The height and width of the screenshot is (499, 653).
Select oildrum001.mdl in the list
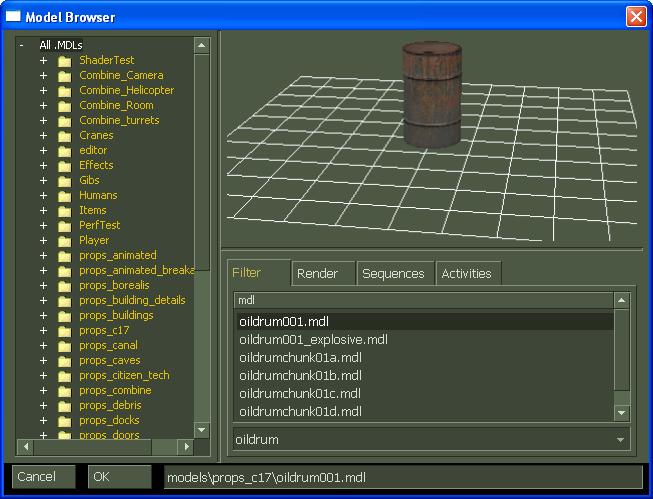(x=425, y=322)
